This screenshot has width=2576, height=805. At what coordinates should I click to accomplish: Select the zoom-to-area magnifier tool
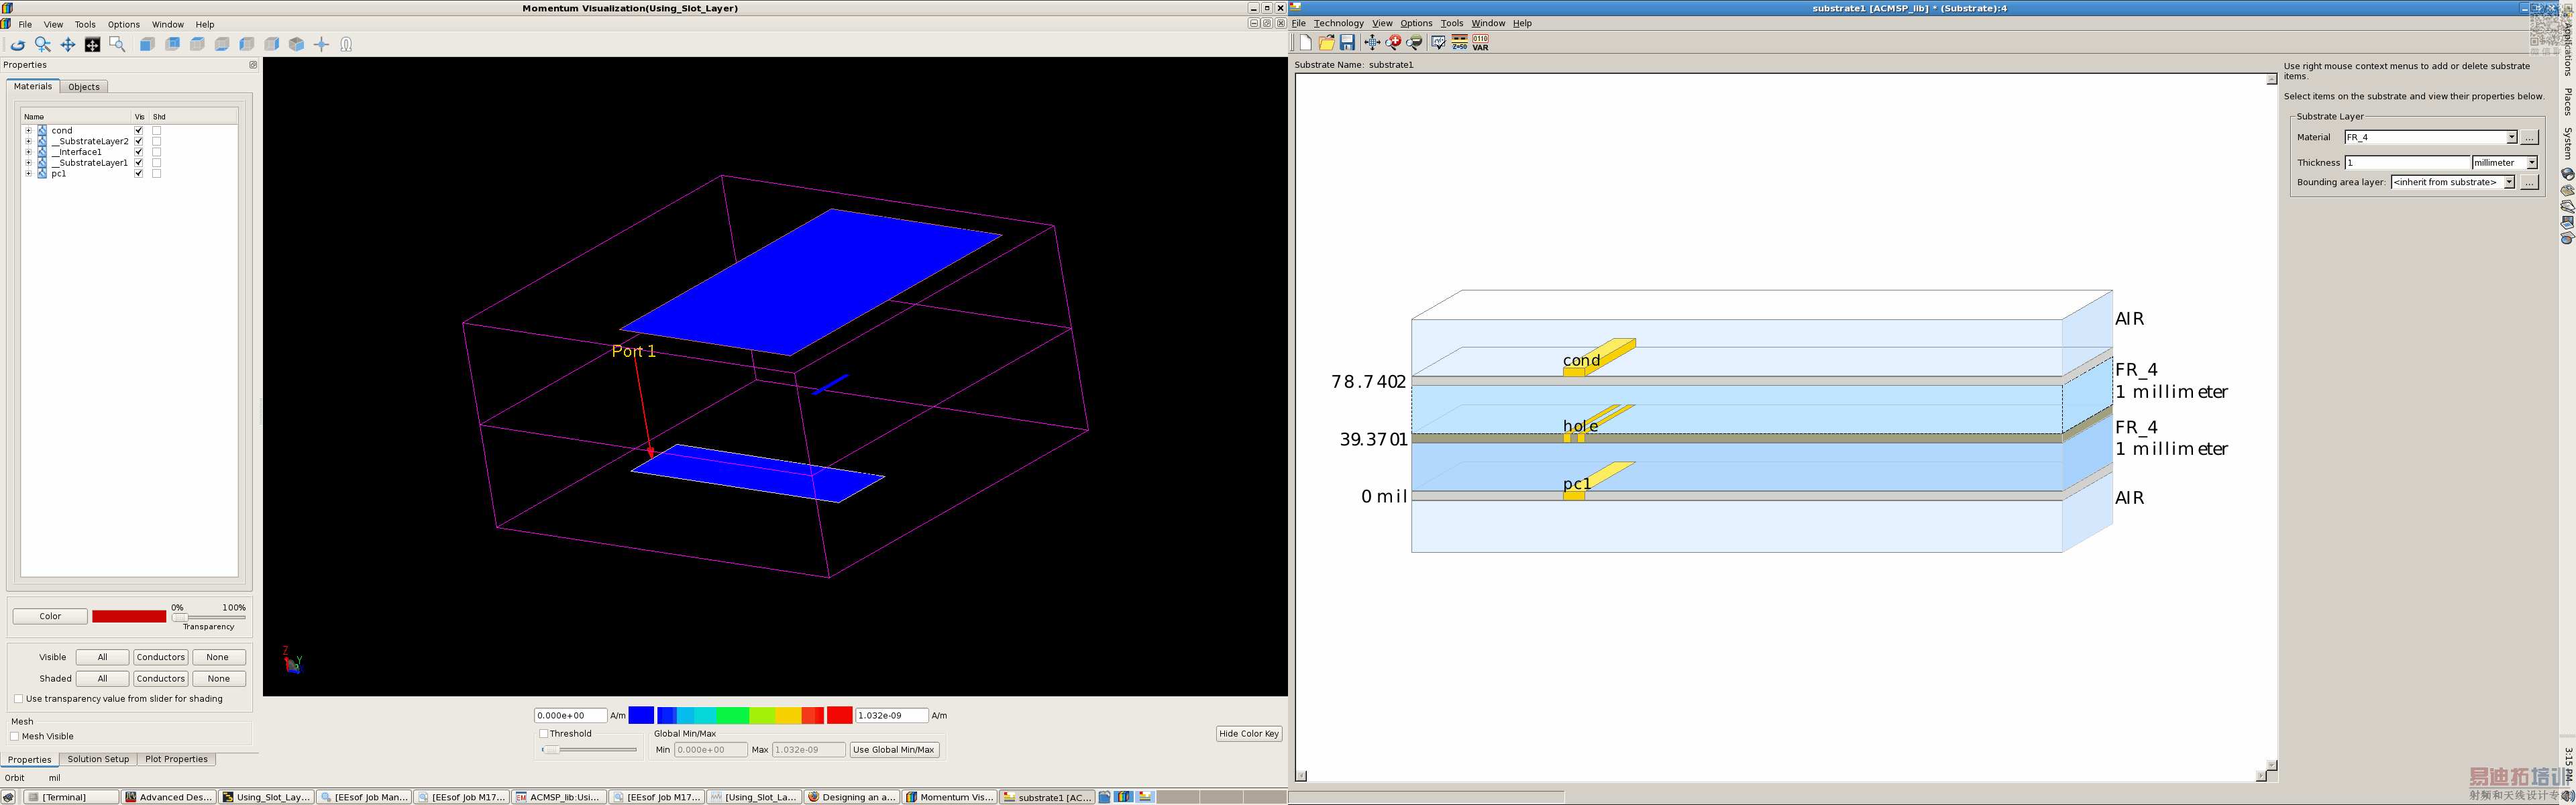tap(117, 44)
